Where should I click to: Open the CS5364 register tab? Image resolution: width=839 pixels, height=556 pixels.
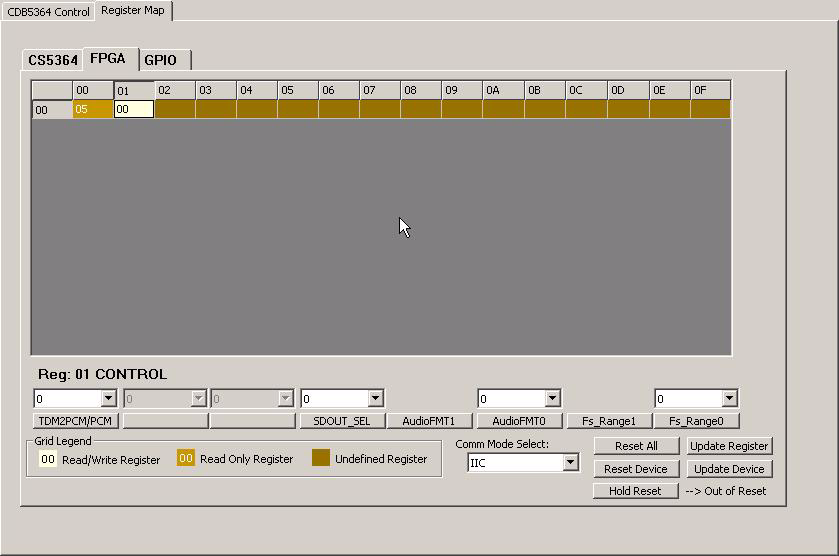coord(52,60)
